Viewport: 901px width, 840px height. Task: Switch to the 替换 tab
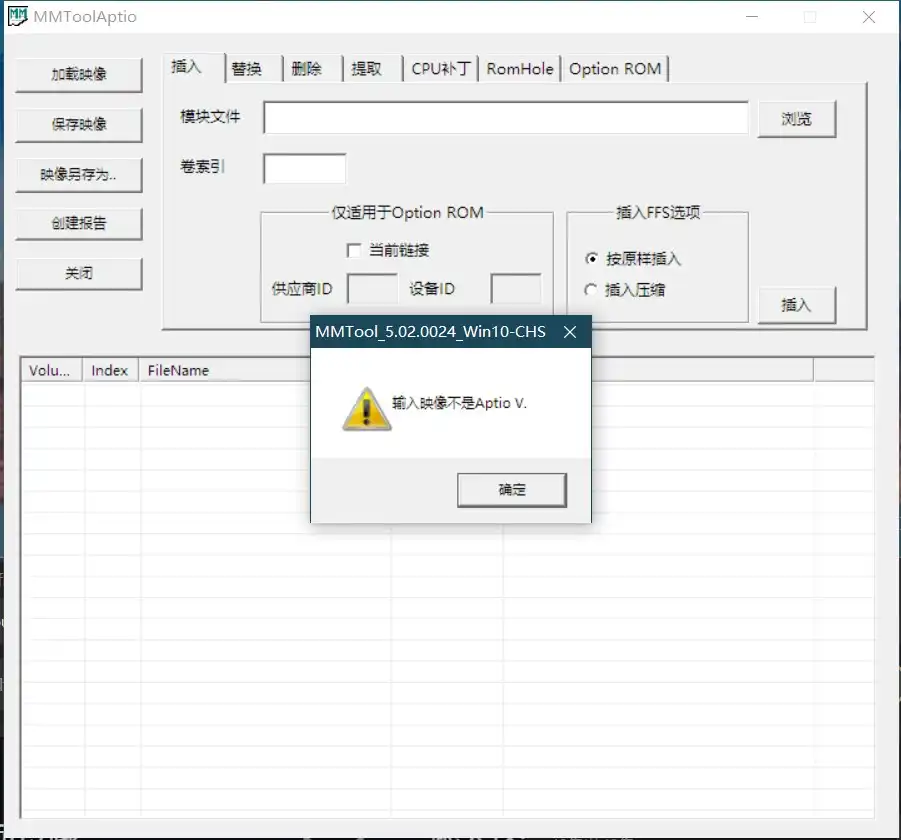click(251, 68)
